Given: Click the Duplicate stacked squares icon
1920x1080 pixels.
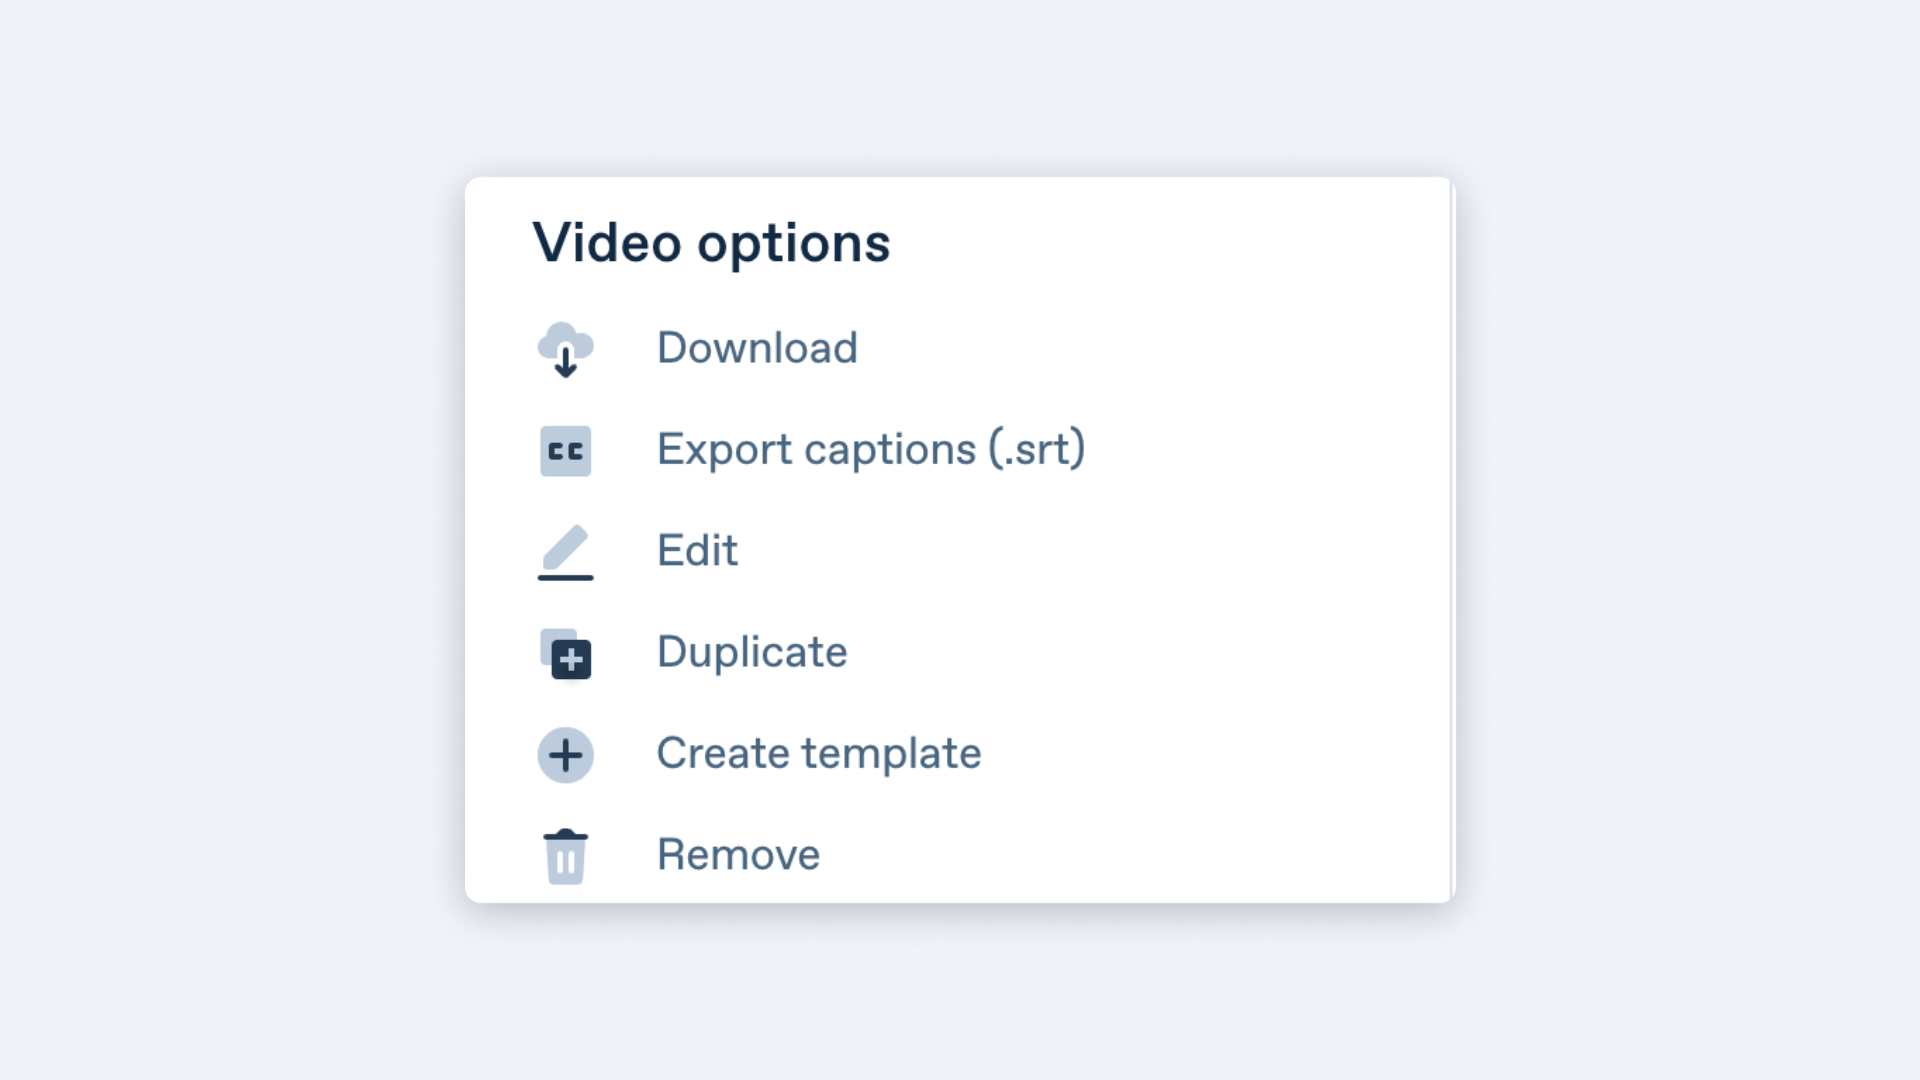Looking at the screenshot, I should coord(565,653).
